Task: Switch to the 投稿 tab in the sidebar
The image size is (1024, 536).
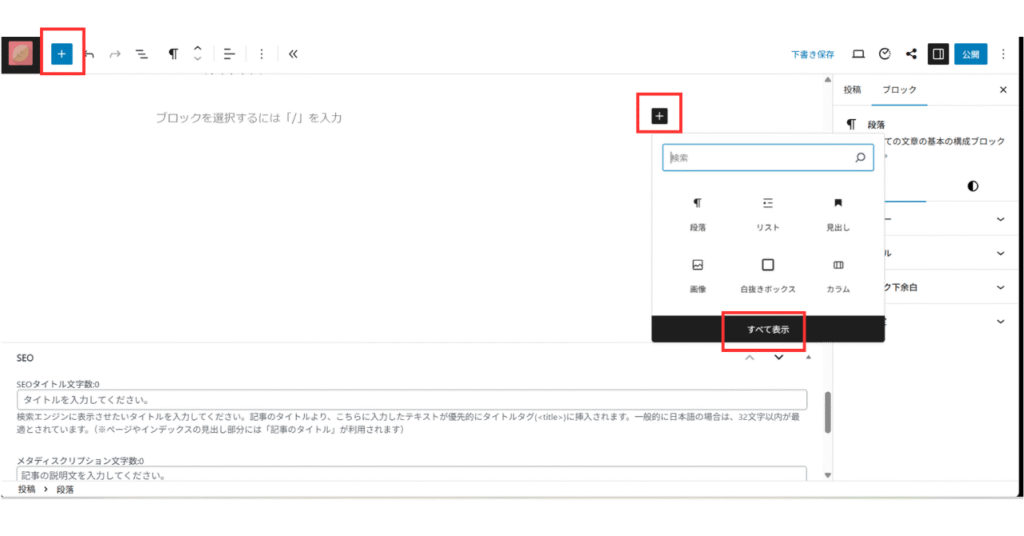Action: tap(852, 90)
